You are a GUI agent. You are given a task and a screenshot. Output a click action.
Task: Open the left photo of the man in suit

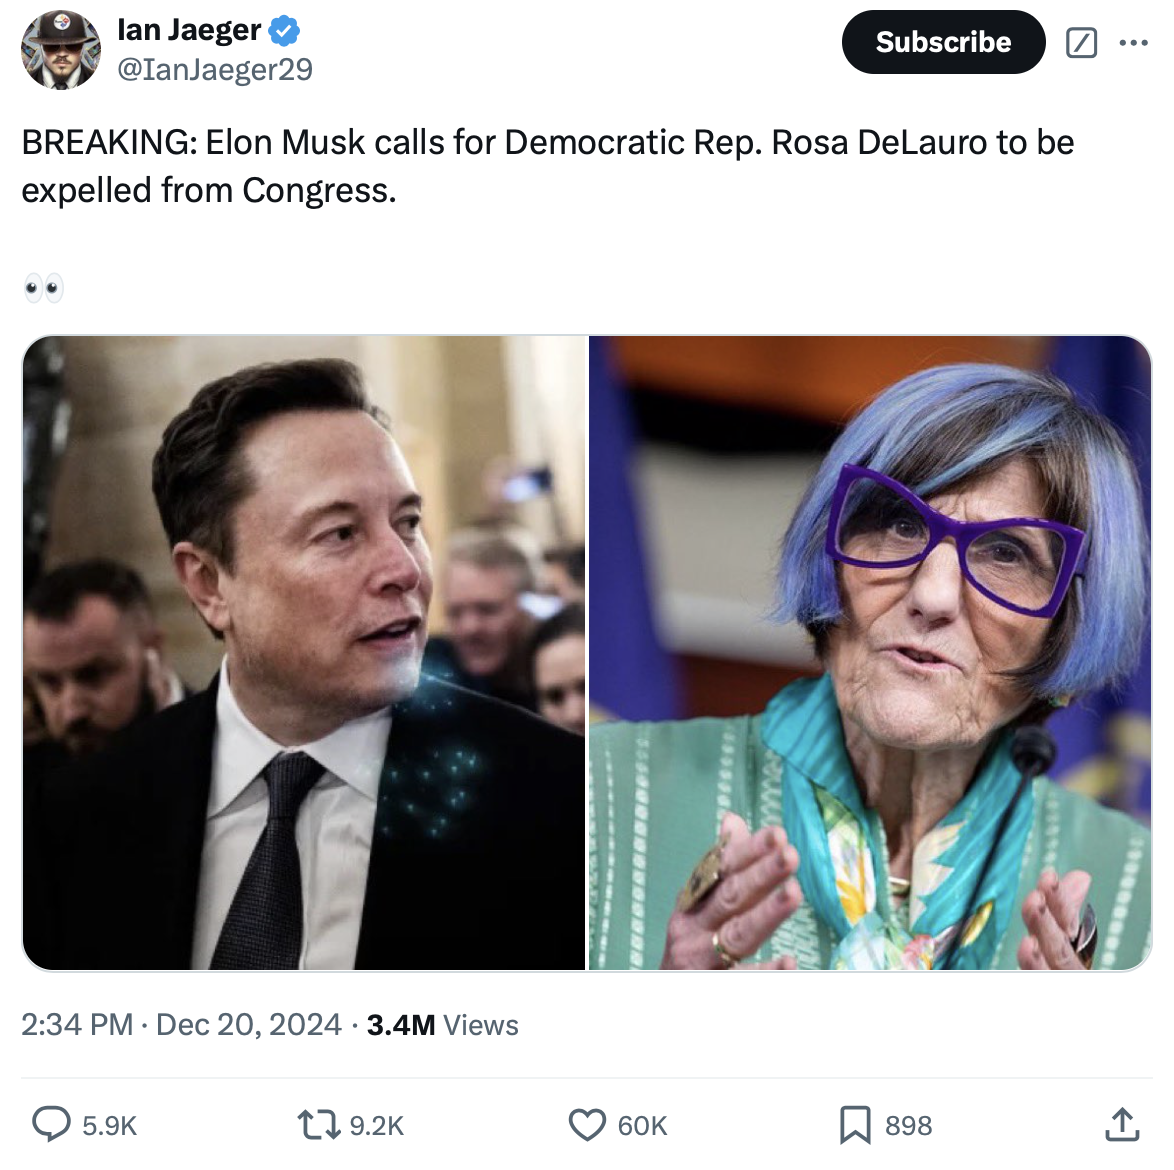pyautogui.click(x=304, y=652)
